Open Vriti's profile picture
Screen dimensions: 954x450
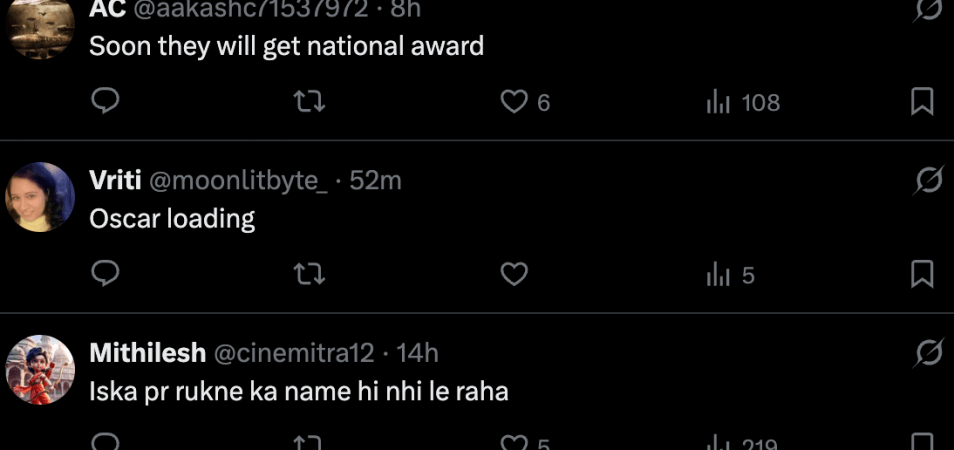point(41,197)
